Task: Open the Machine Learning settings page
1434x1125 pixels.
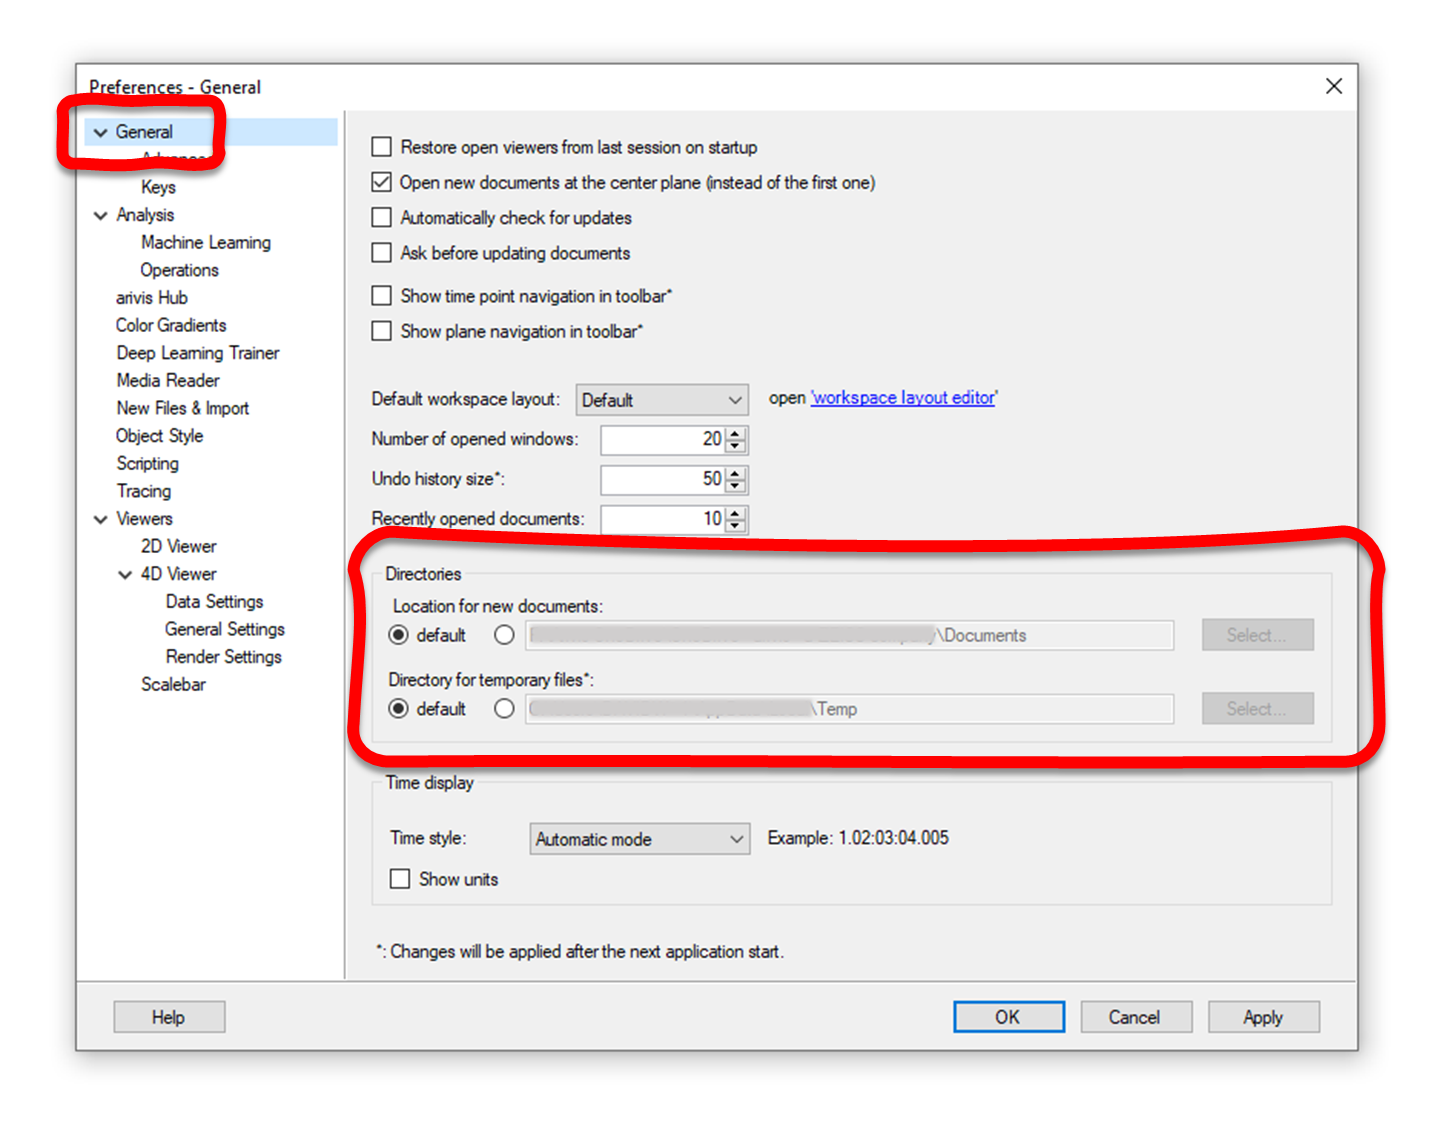Action: coord(206,242)
